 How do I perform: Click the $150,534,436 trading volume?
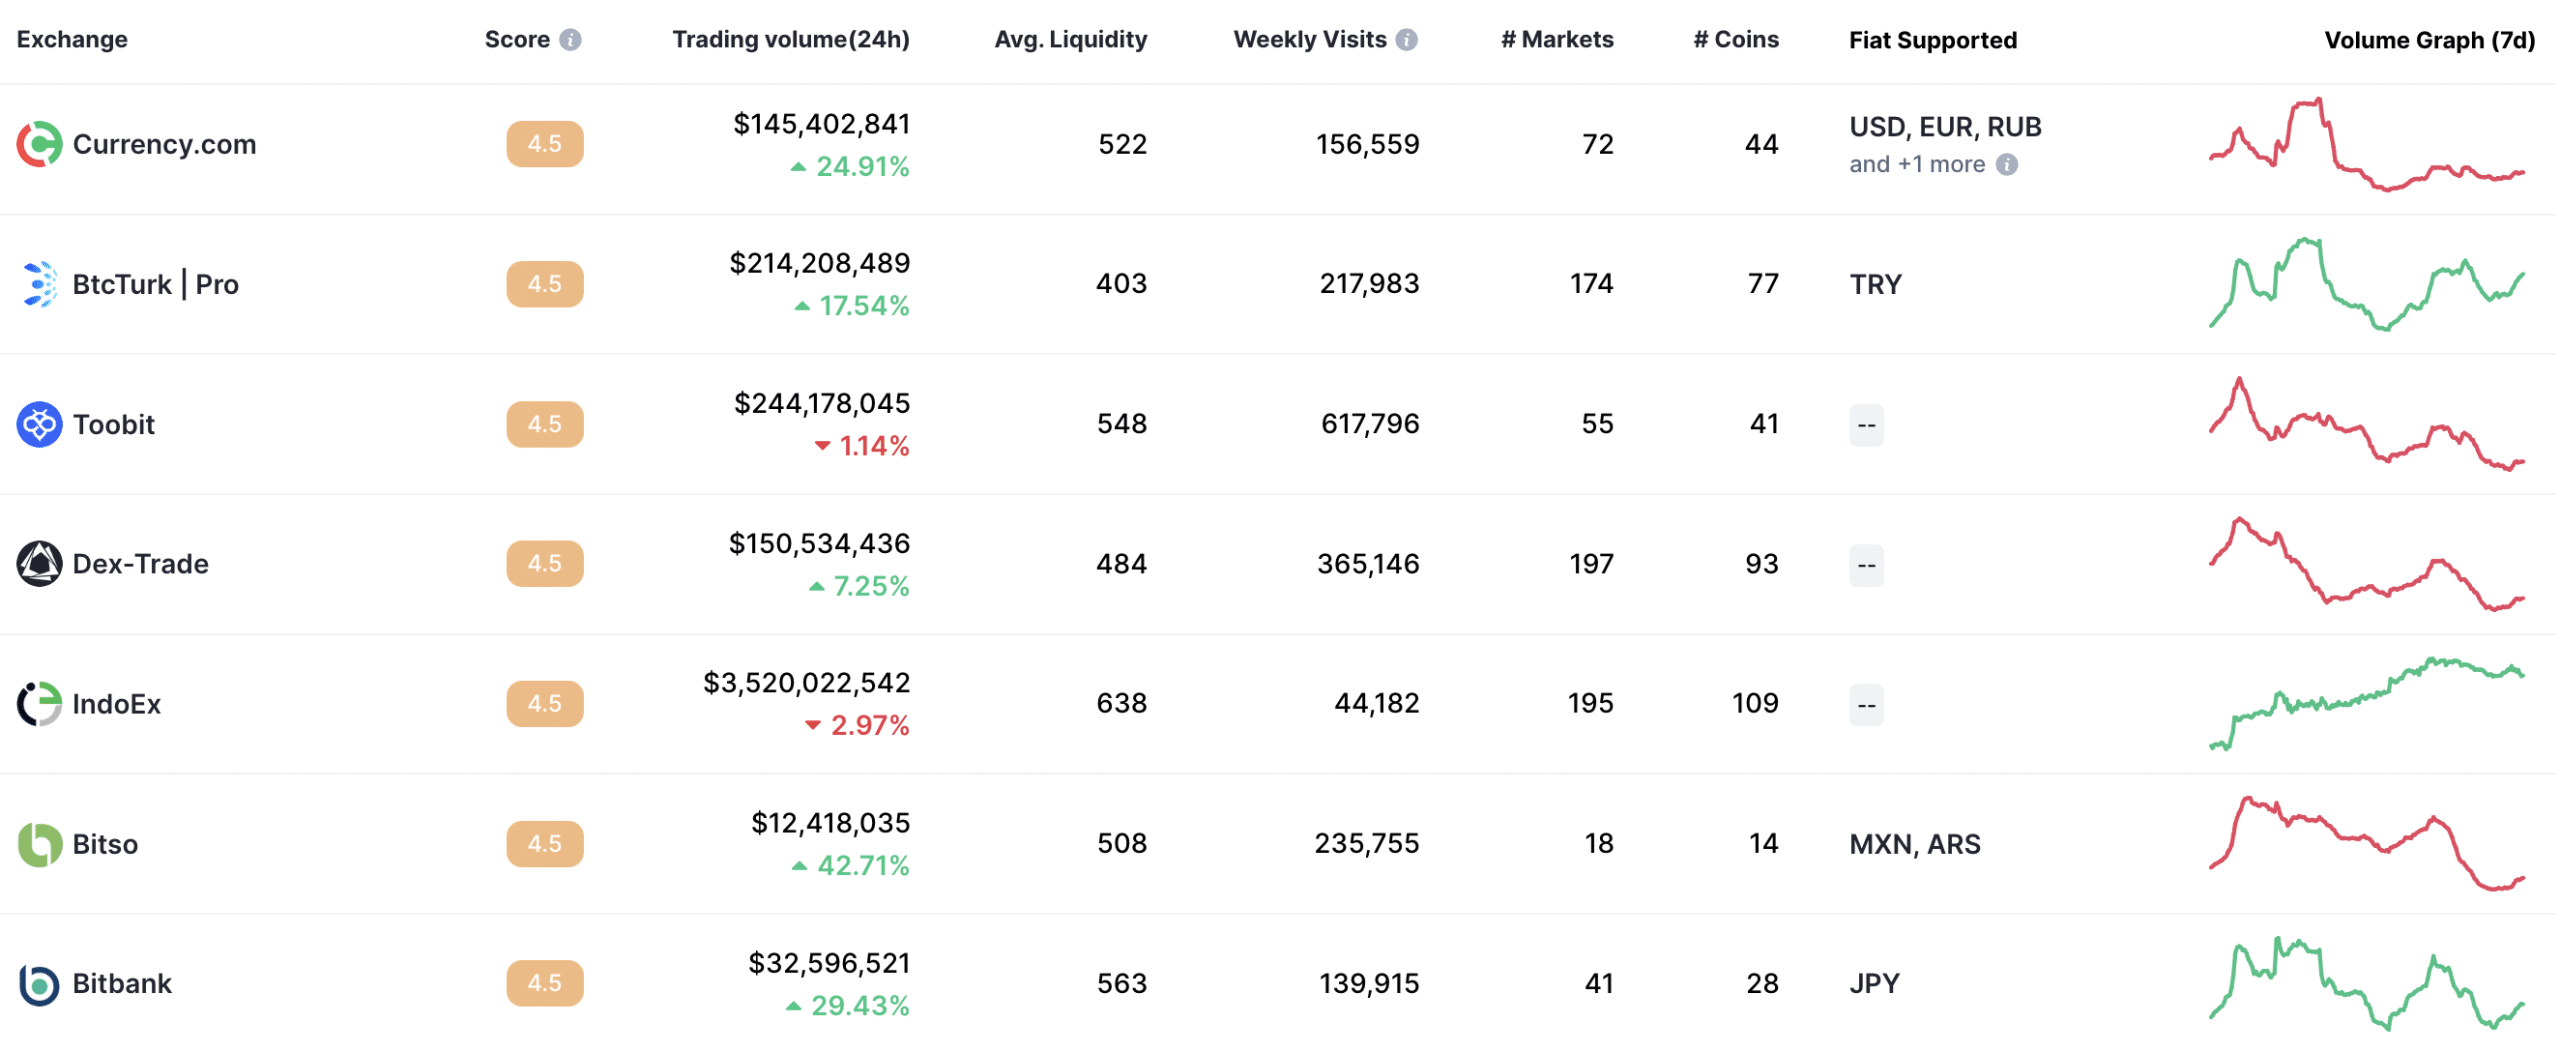(820, 543)
